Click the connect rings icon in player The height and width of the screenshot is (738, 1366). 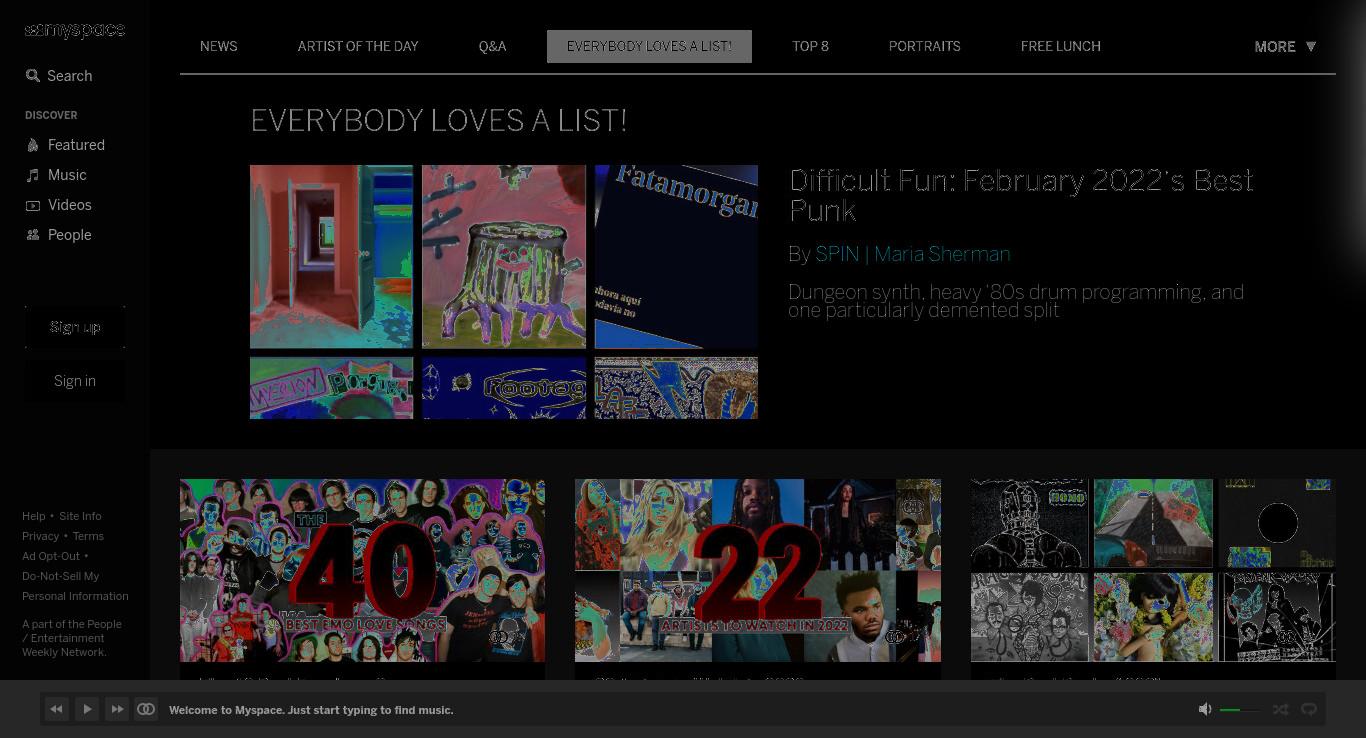[x=146, y=709]
